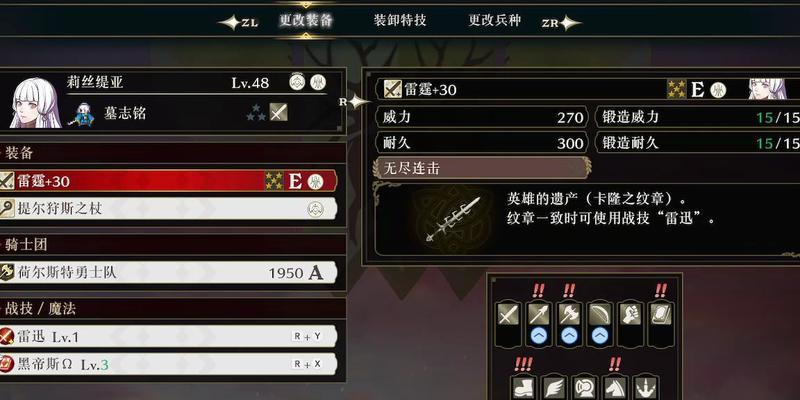The width and height of the screenshot is (800, 400).
Task: Select the magic tome icon
Action: (x=661, y=314)
